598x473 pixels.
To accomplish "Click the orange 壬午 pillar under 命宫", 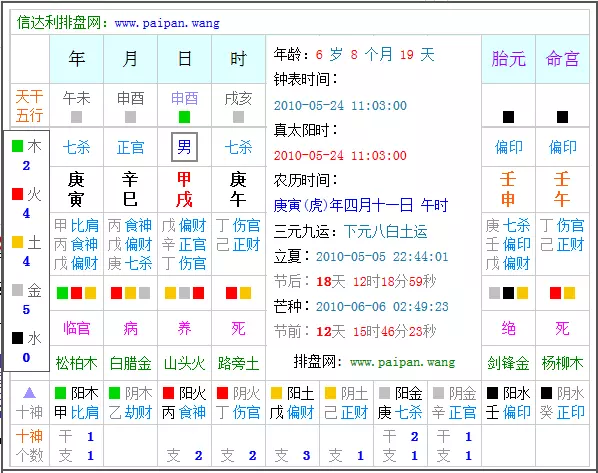I will click(563, 189).
